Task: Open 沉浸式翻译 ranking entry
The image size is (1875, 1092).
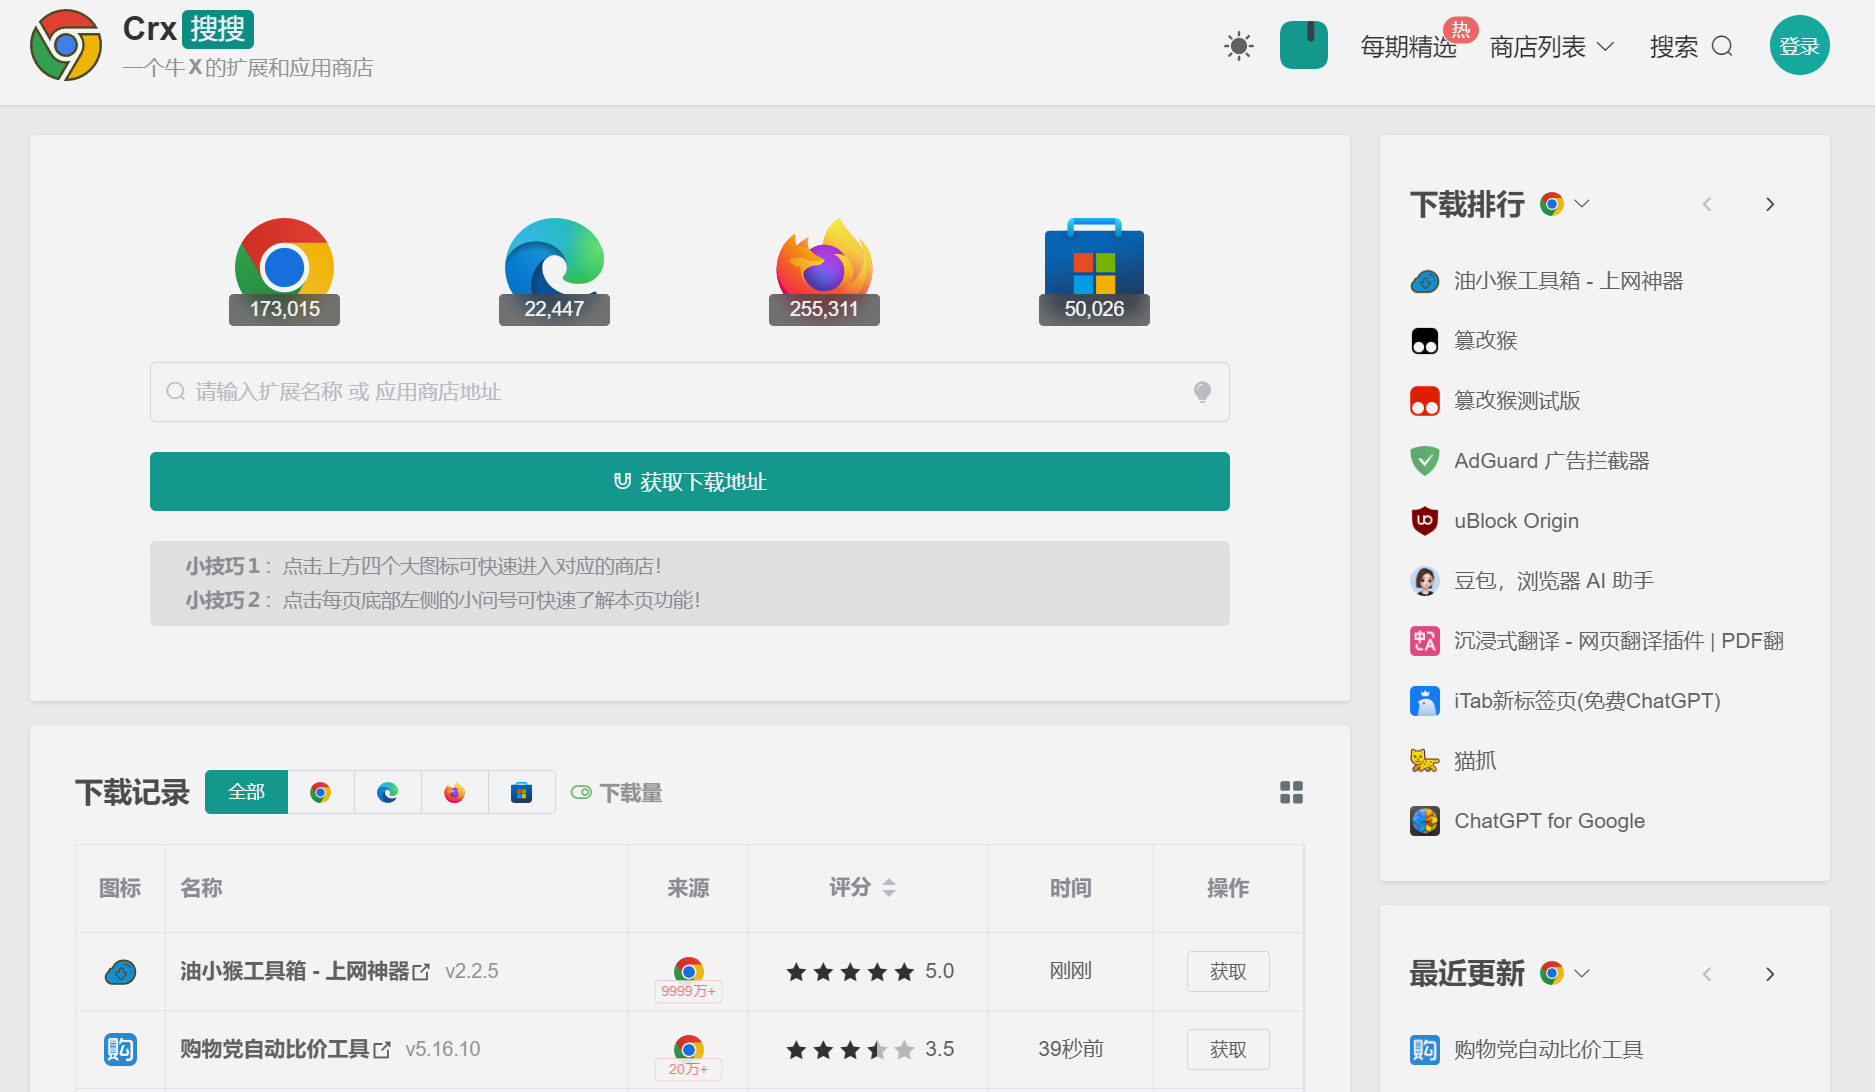Action: pyautogui.click(x=1619, y=641)
